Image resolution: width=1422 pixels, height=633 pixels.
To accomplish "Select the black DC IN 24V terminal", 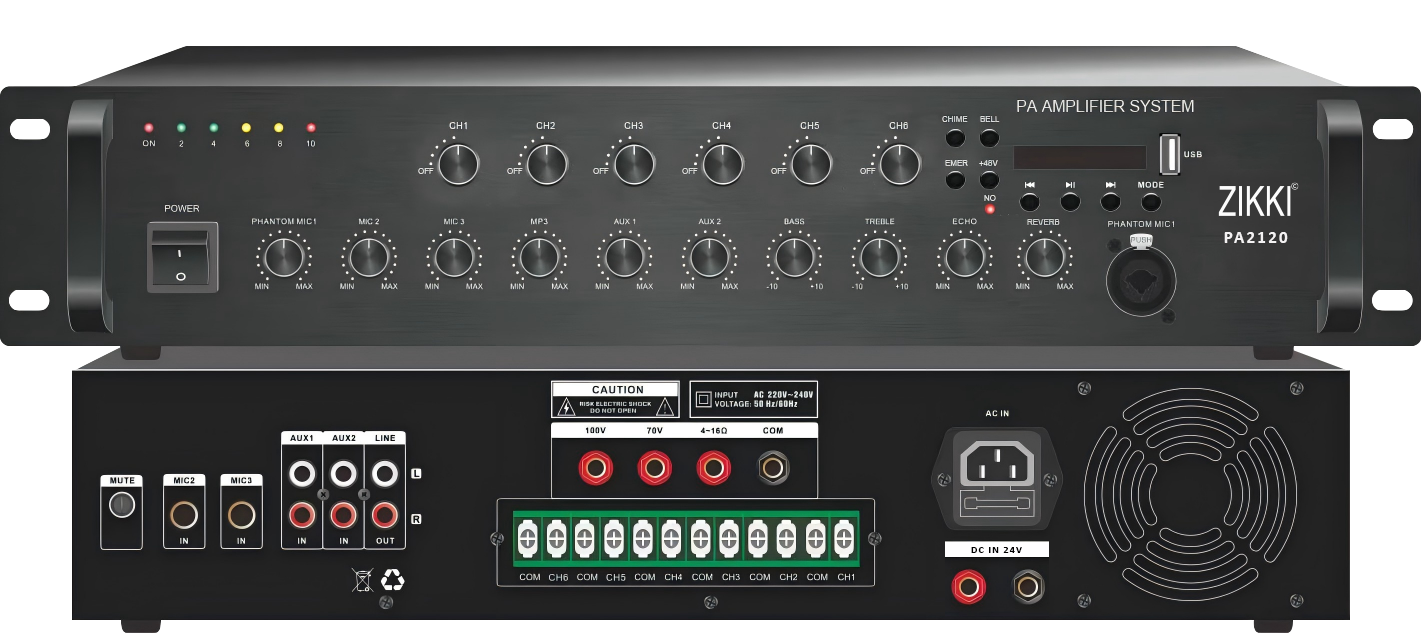I will click(x=1026, y=586).
